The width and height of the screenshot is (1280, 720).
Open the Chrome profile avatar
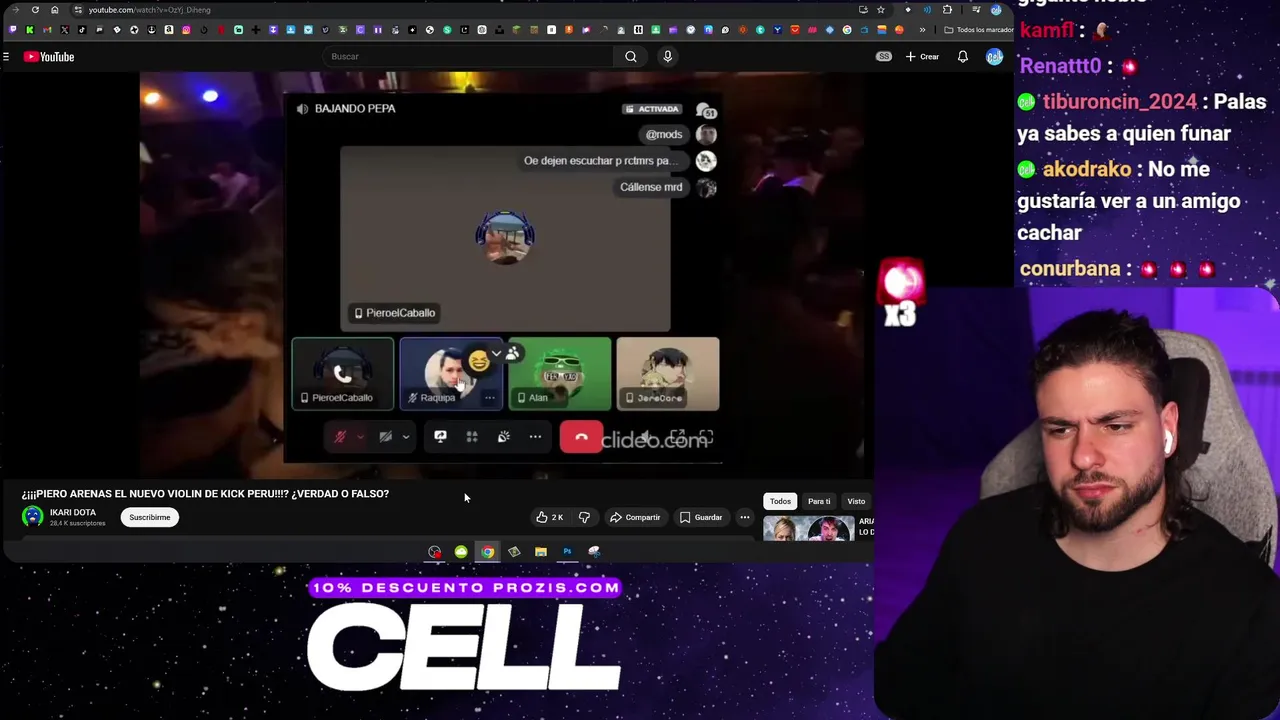pos(996,10)
